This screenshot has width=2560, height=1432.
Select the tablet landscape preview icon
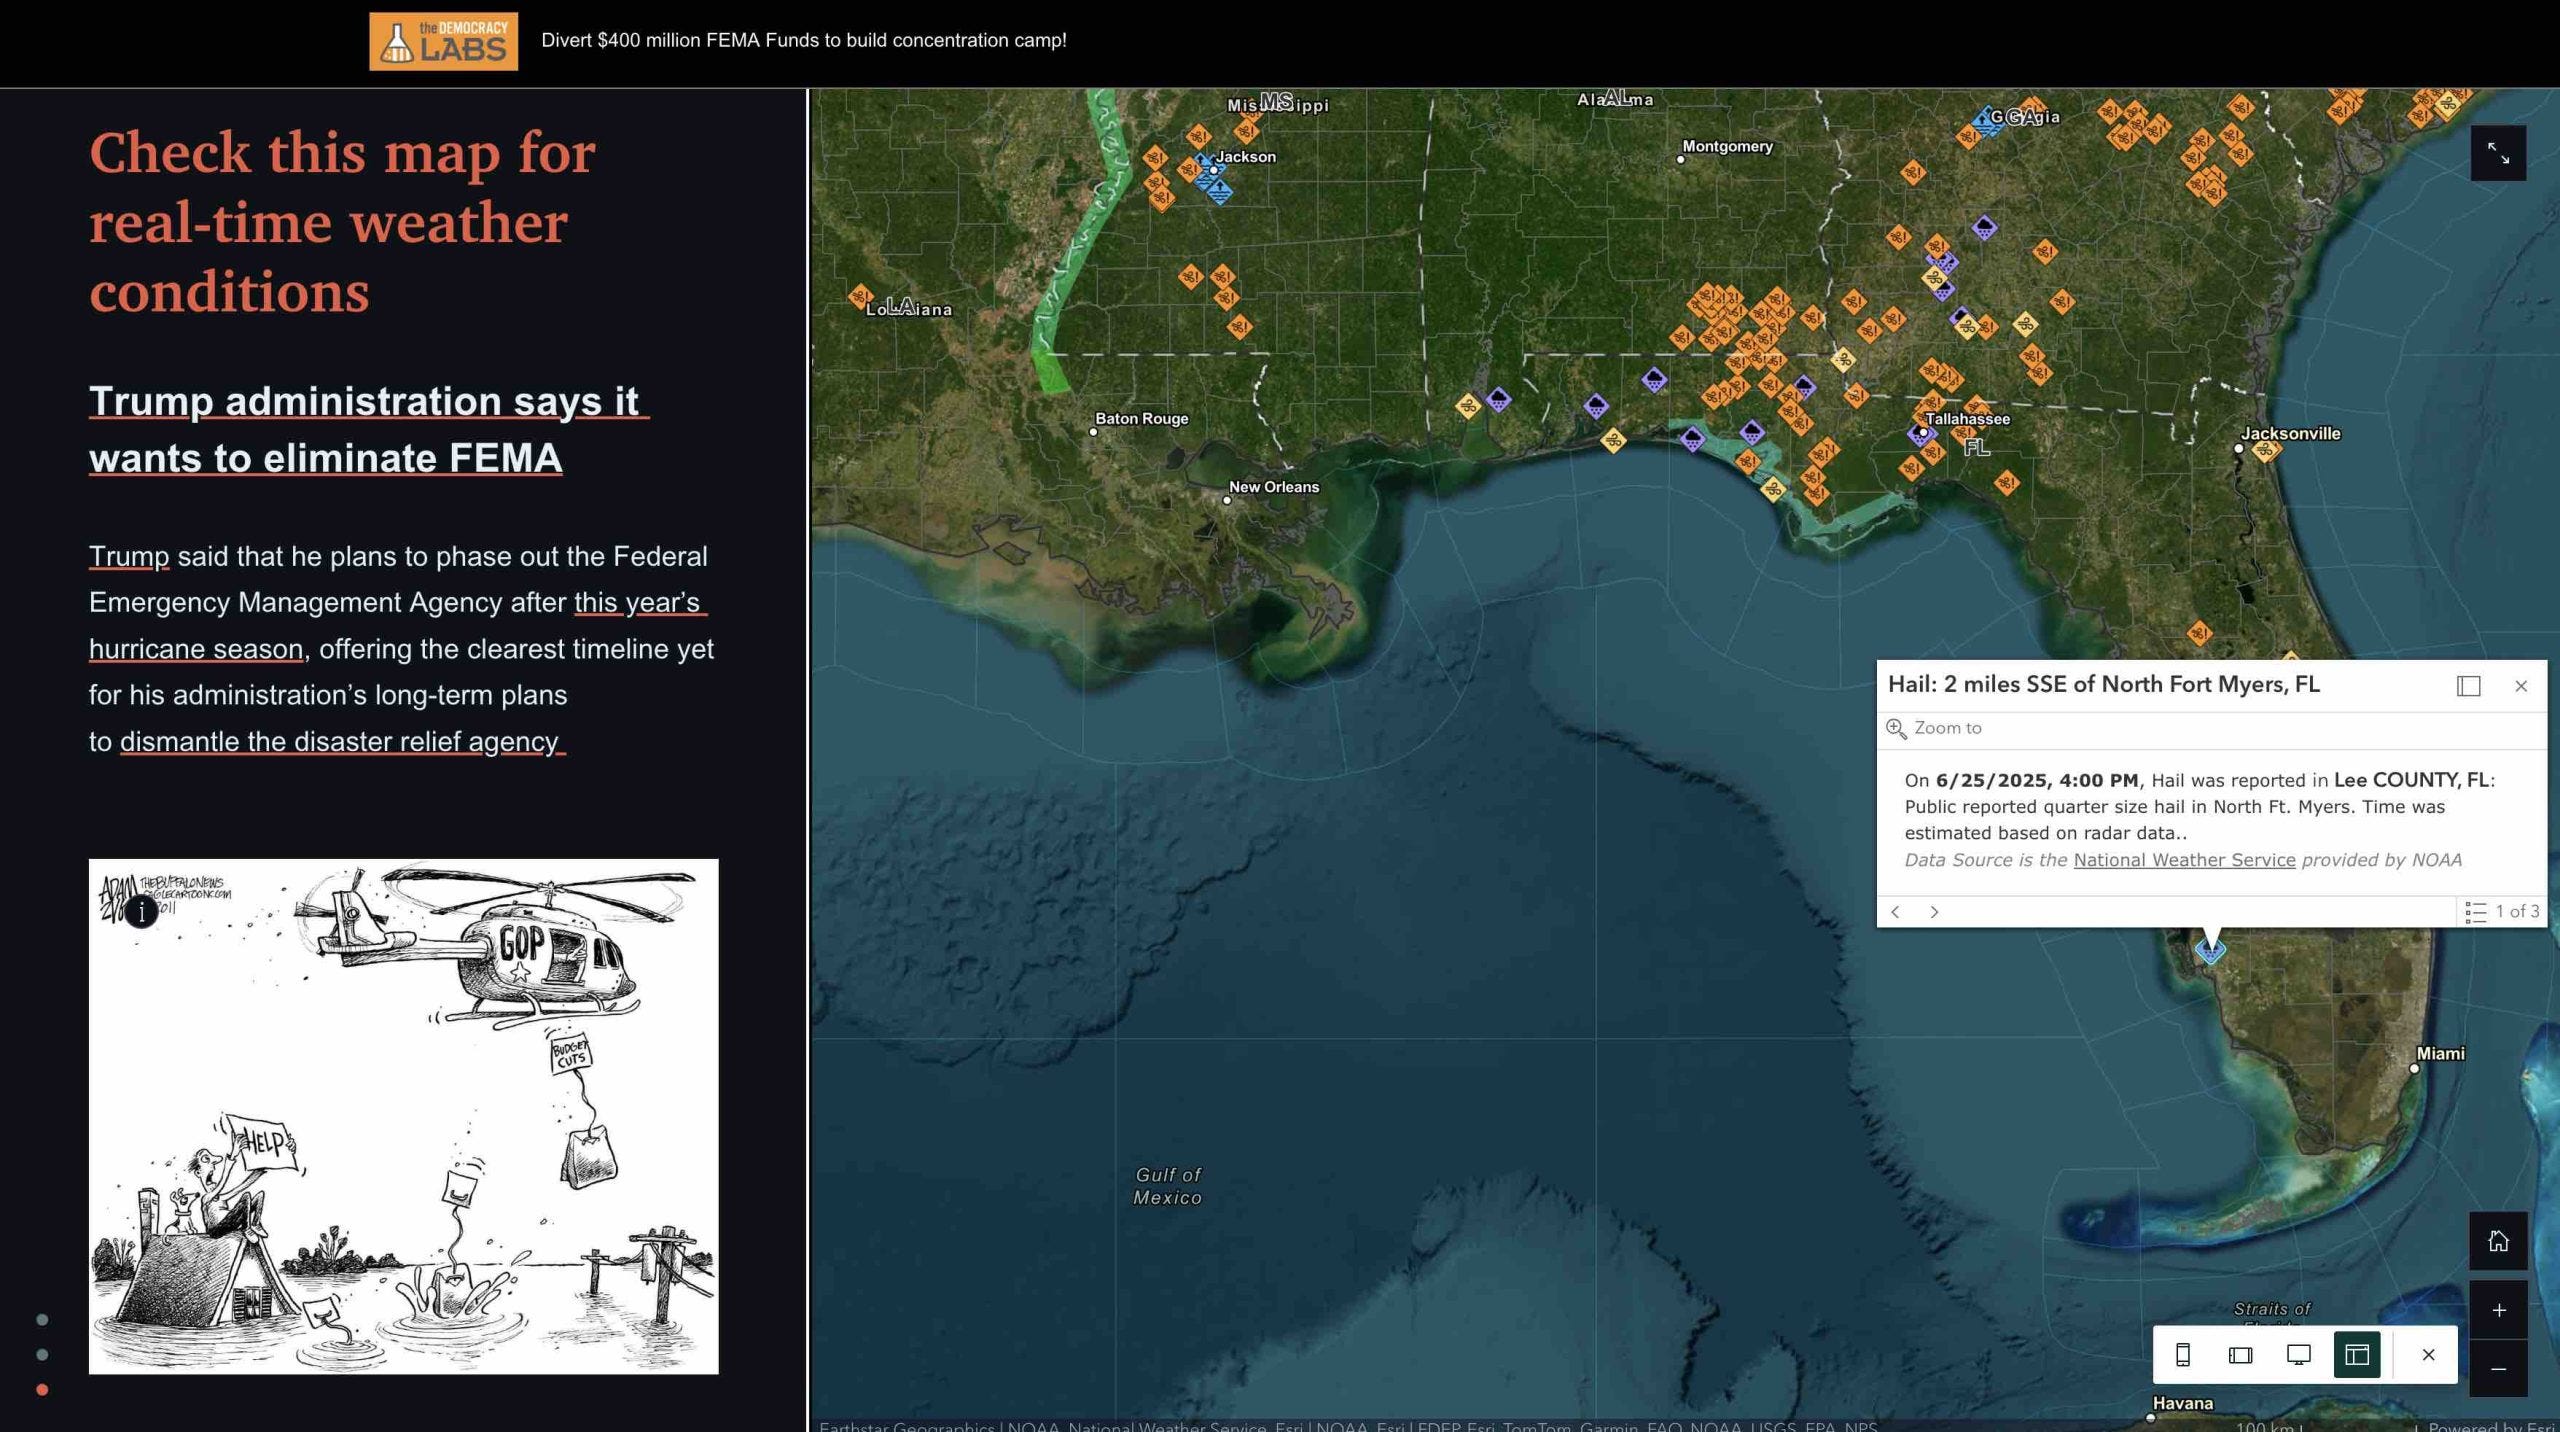(x=2241, y=1355)
